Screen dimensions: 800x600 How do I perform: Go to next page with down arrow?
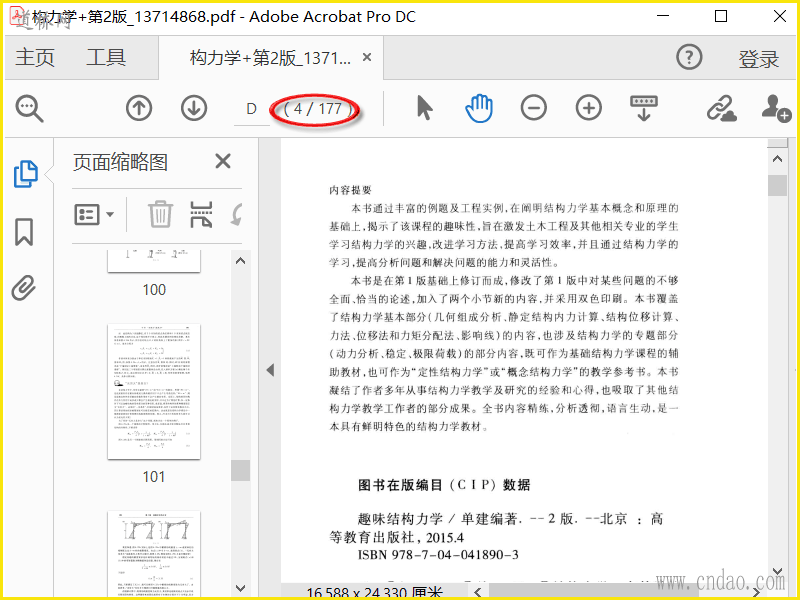(194, 108)
